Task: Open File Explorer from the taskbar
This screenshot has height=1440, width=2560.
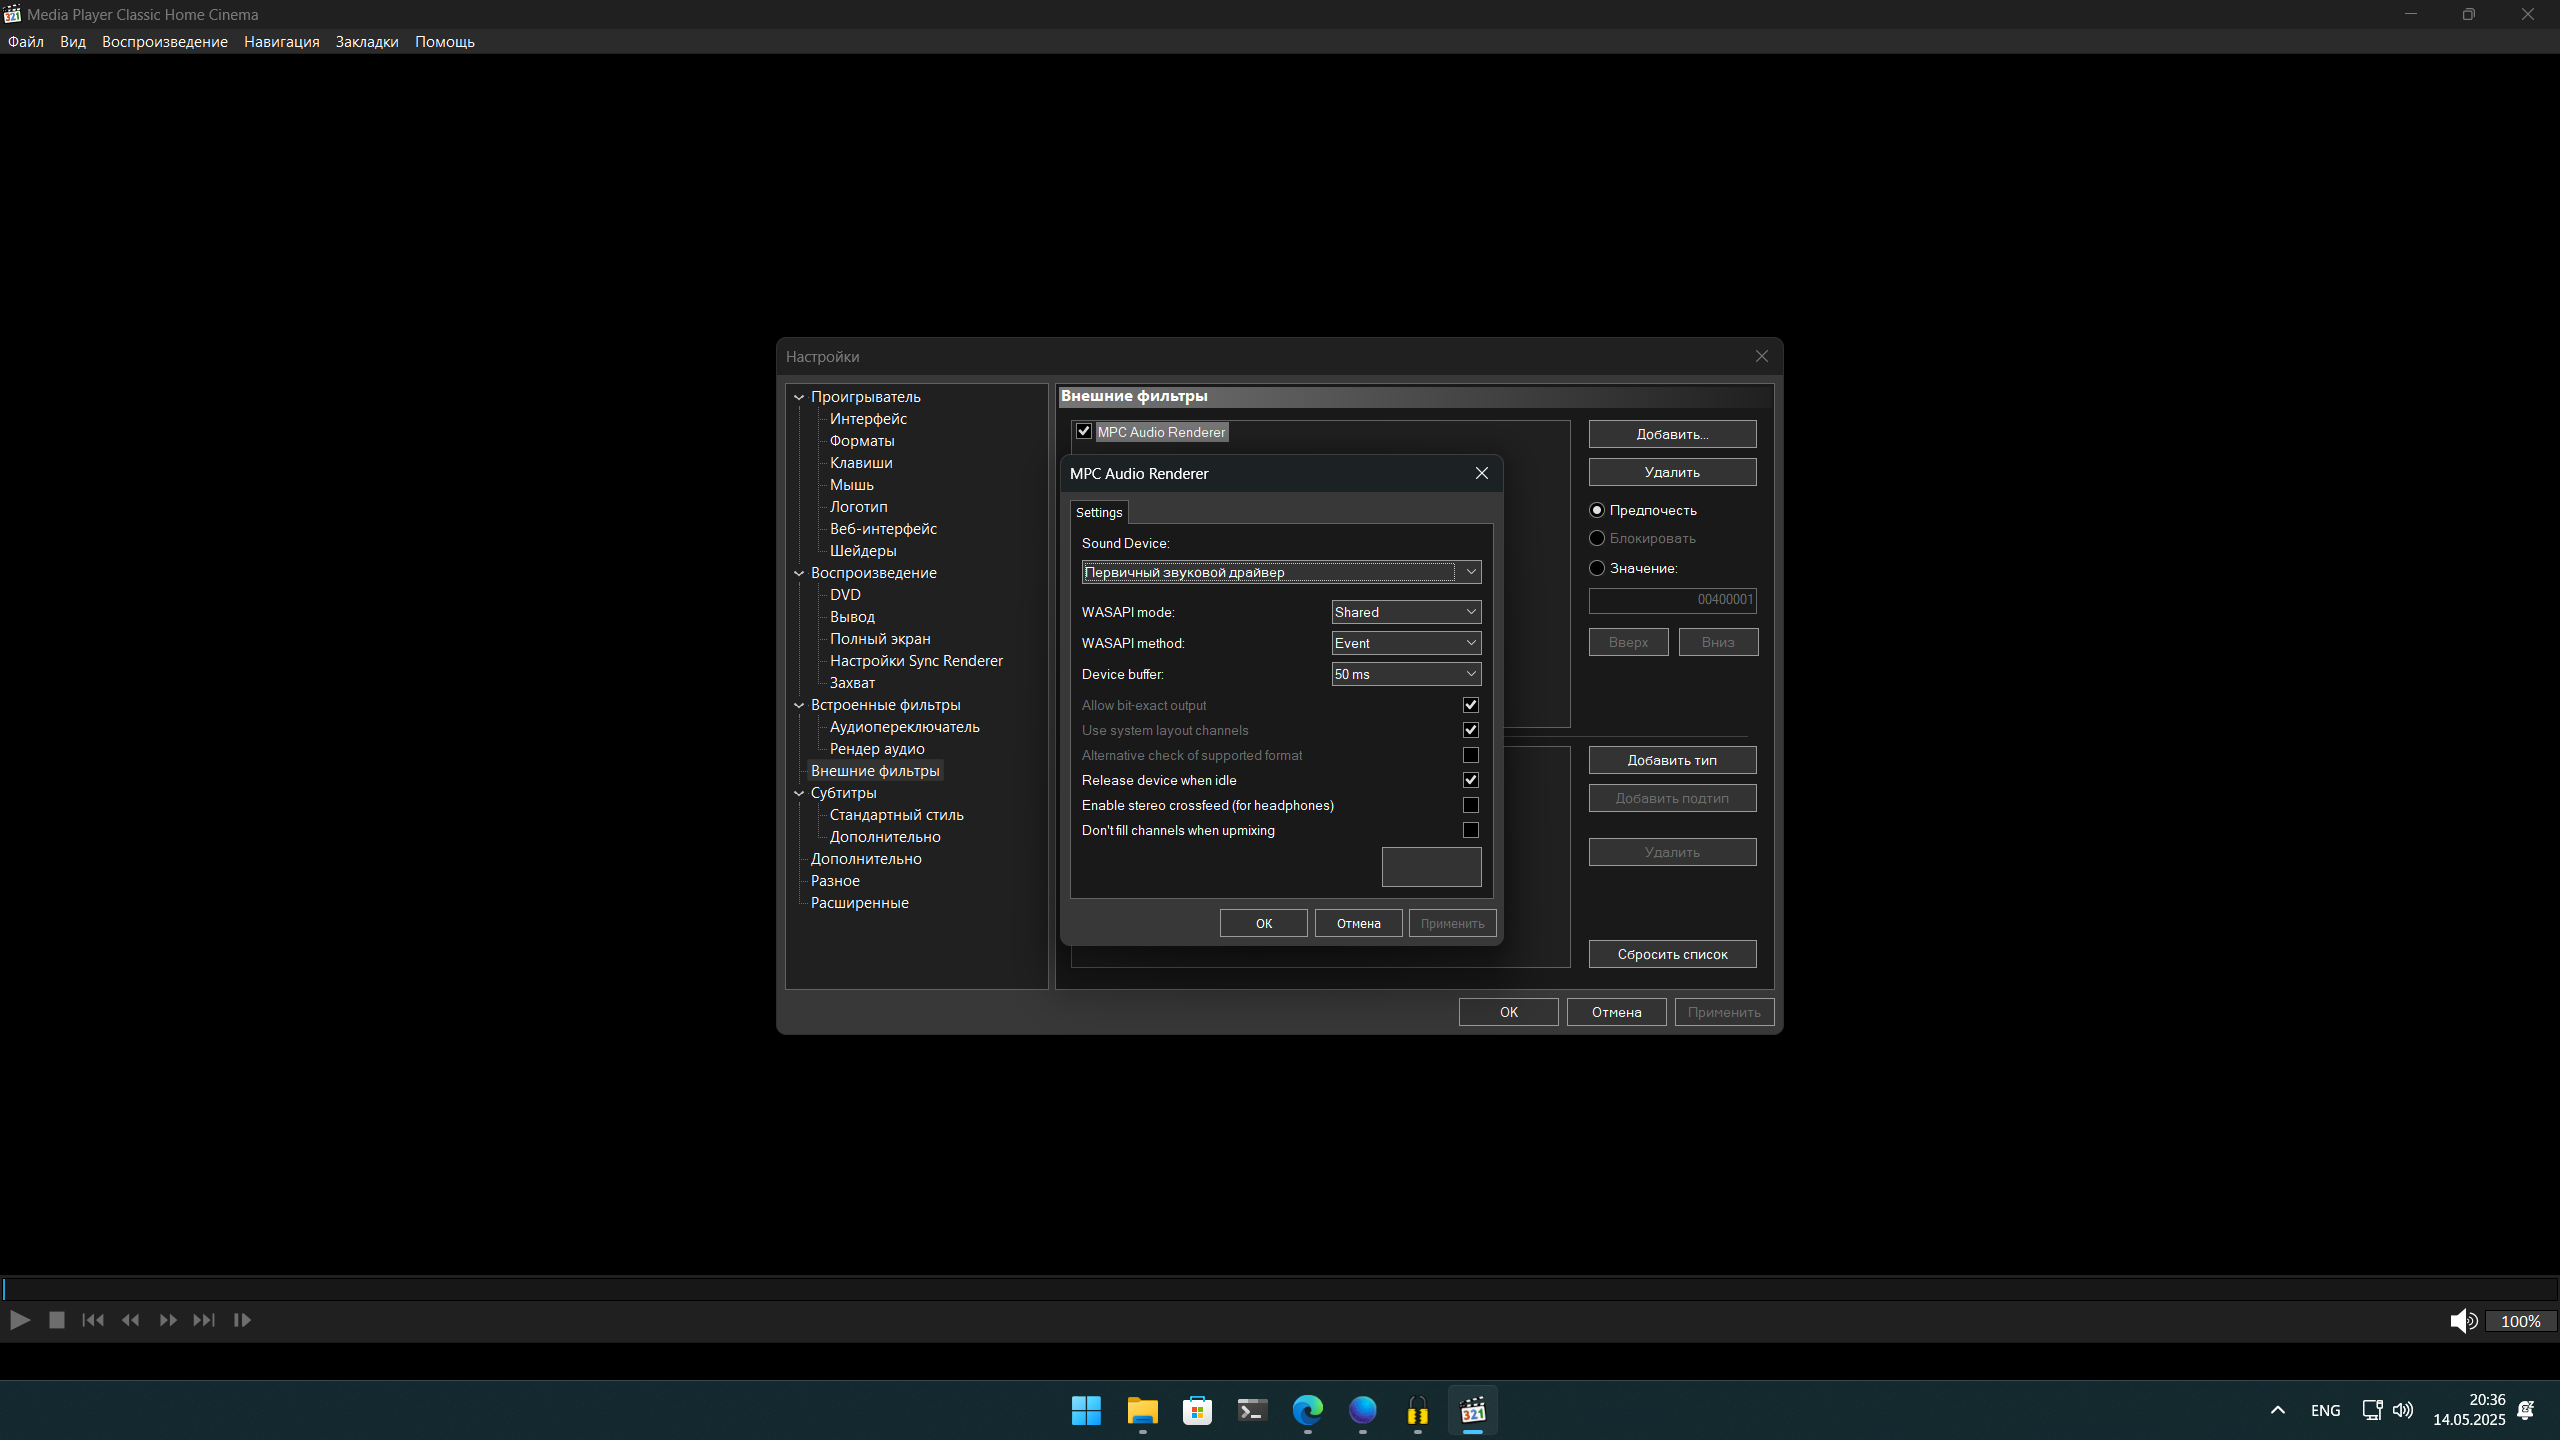Action: point(1142,1411)
